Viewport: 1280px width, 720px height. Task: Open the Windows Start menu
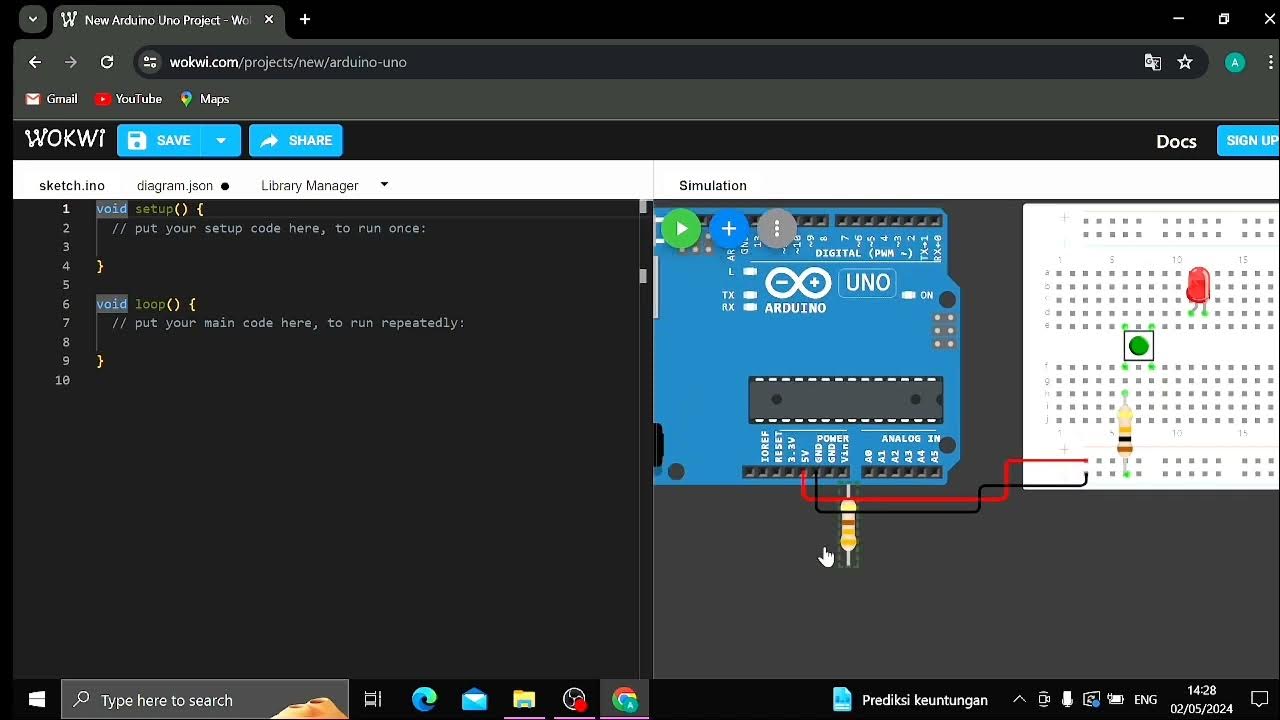37,700
